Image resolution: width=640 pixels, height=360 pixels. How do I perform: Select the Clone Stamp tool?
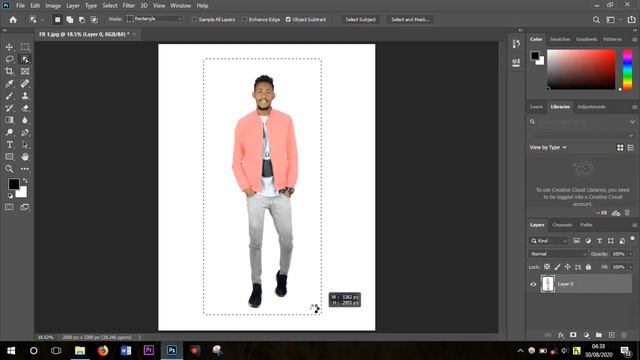point(25,96)
